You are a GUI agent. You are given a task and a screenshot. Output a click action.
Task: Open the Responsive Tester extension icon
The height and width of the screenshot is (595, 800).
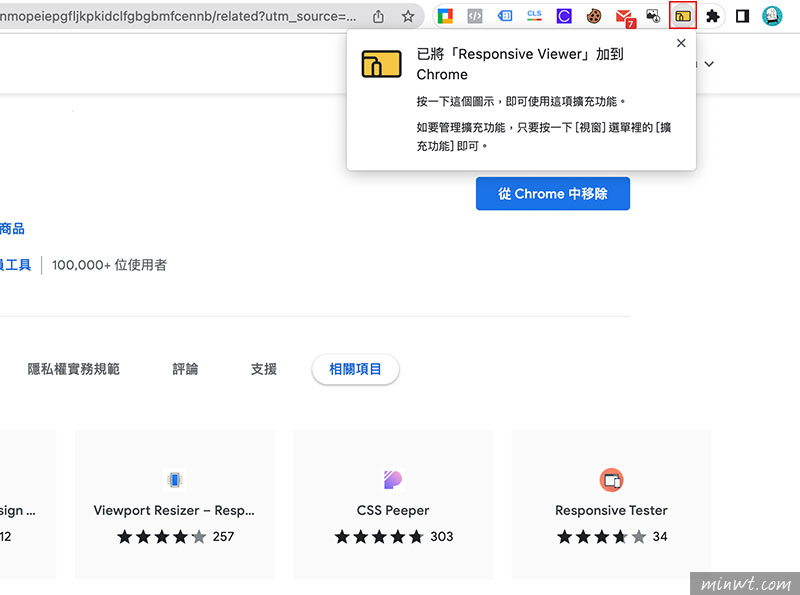[x=611, y=480]
